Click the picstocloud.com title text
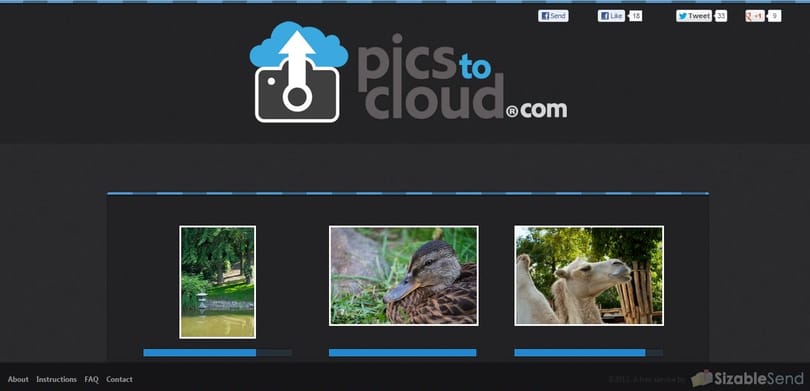Viewport: 810px width, 391px height. pos(462,77)
